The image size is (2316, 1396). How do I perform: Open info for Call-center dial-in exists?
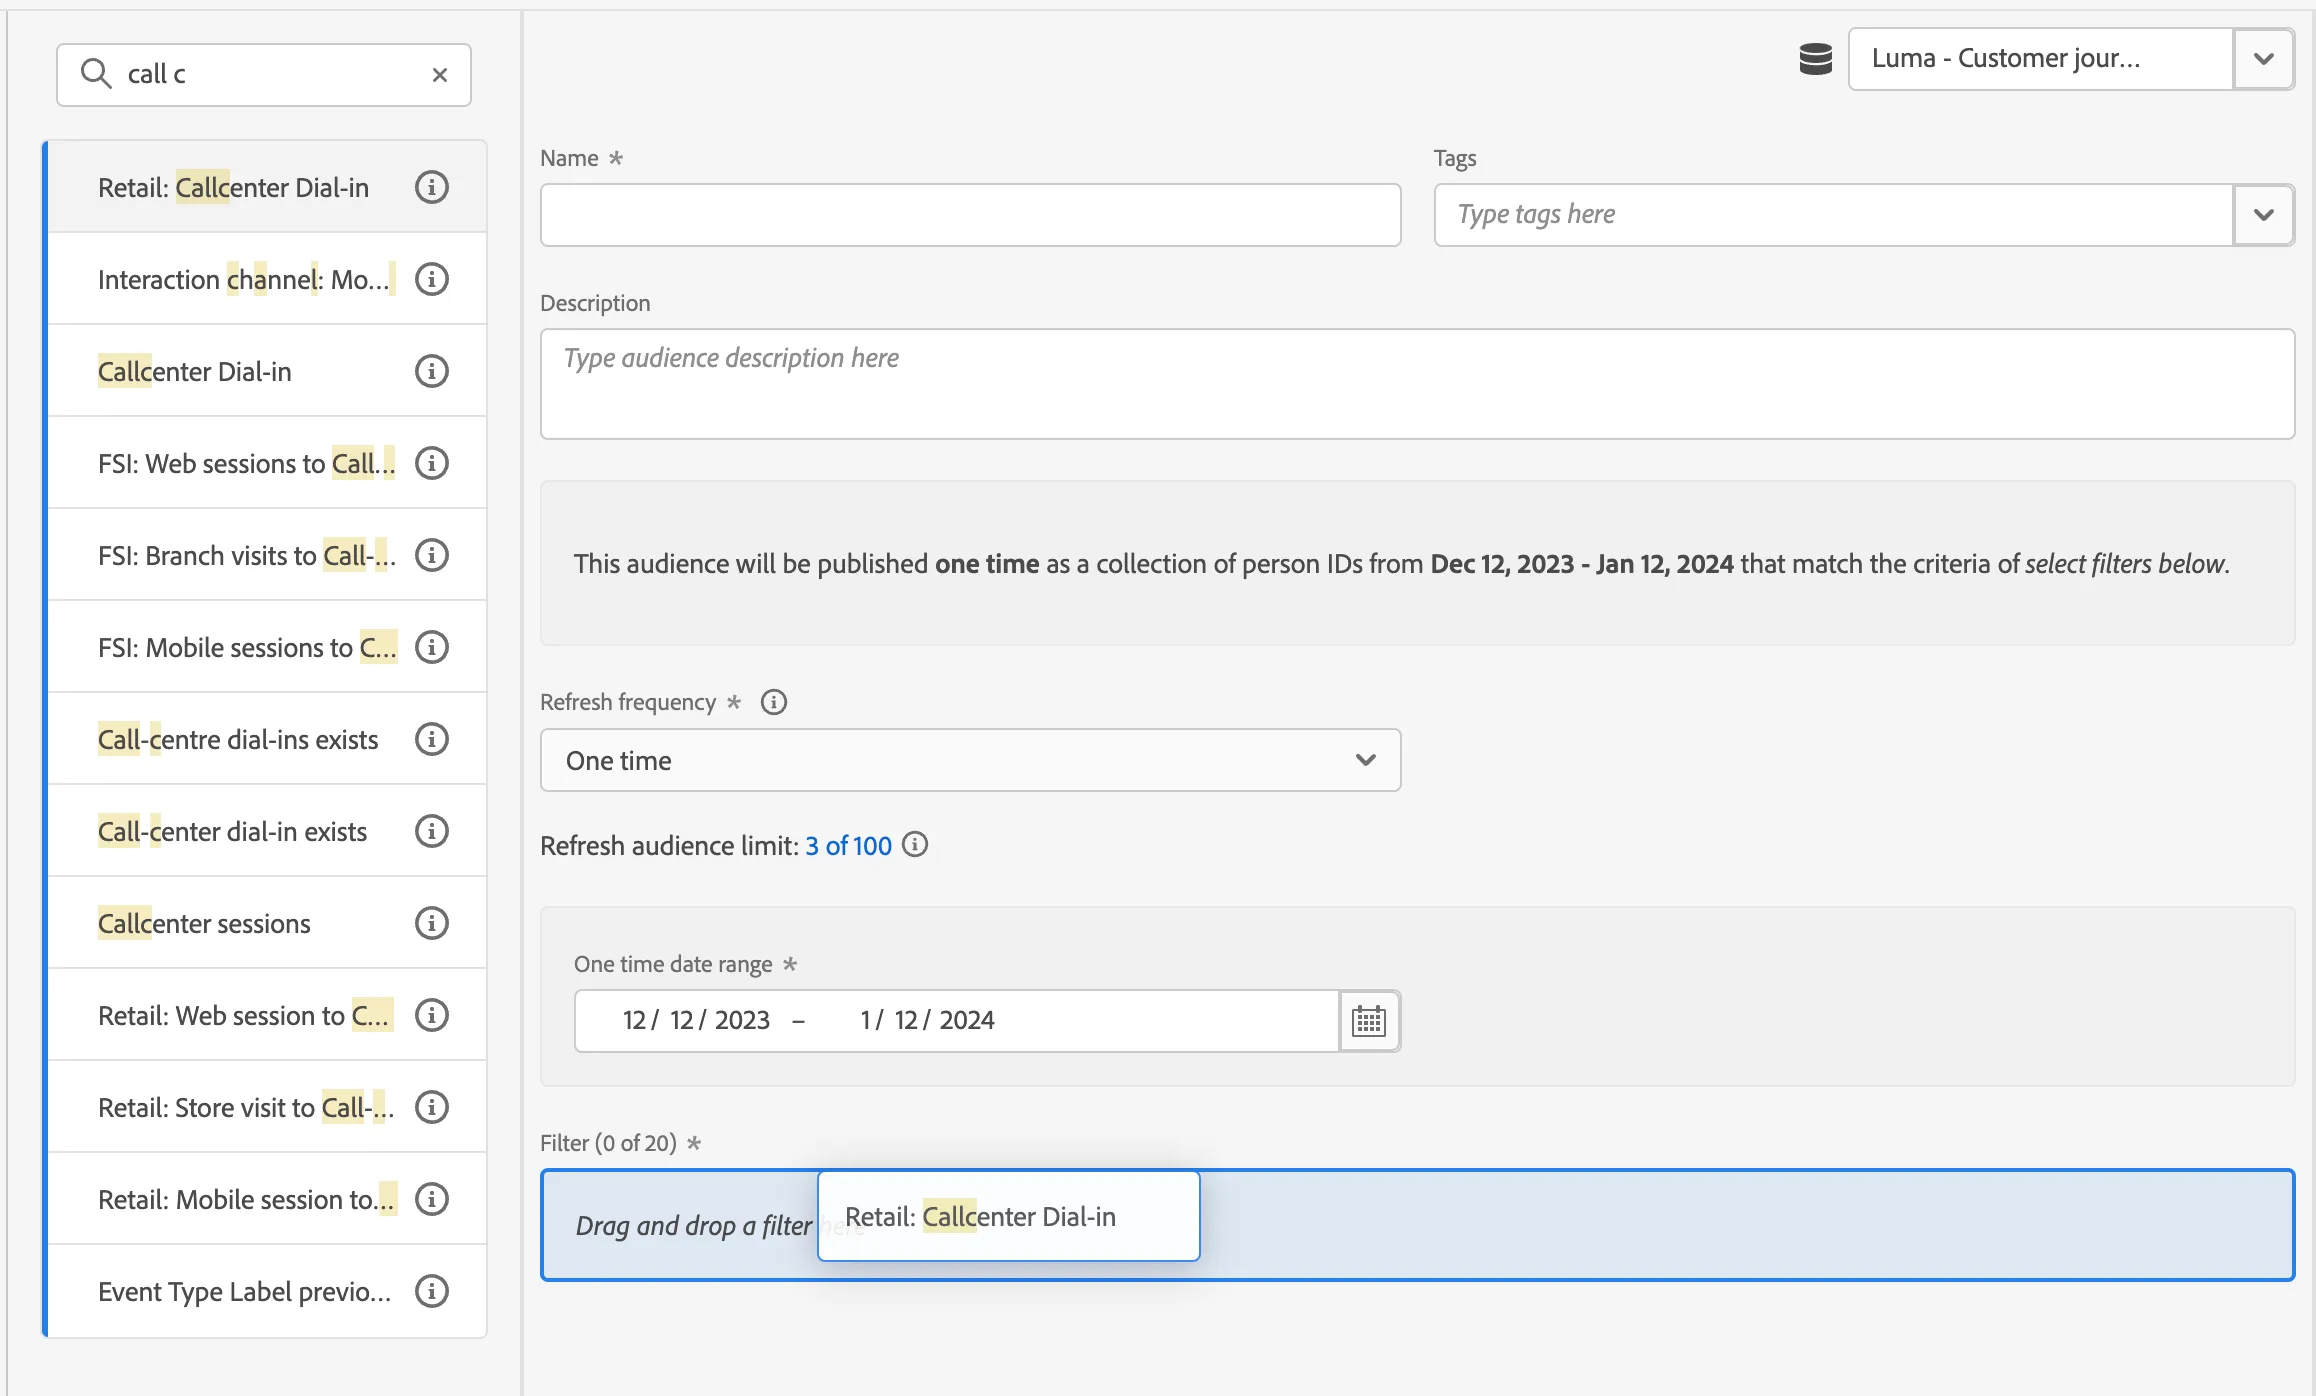[x=431, y=831]
